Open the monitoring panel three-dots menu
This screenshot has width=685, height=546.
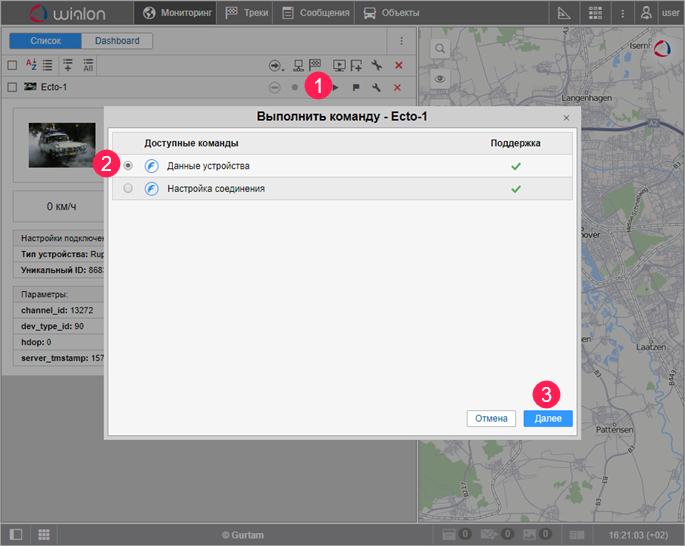401,41
